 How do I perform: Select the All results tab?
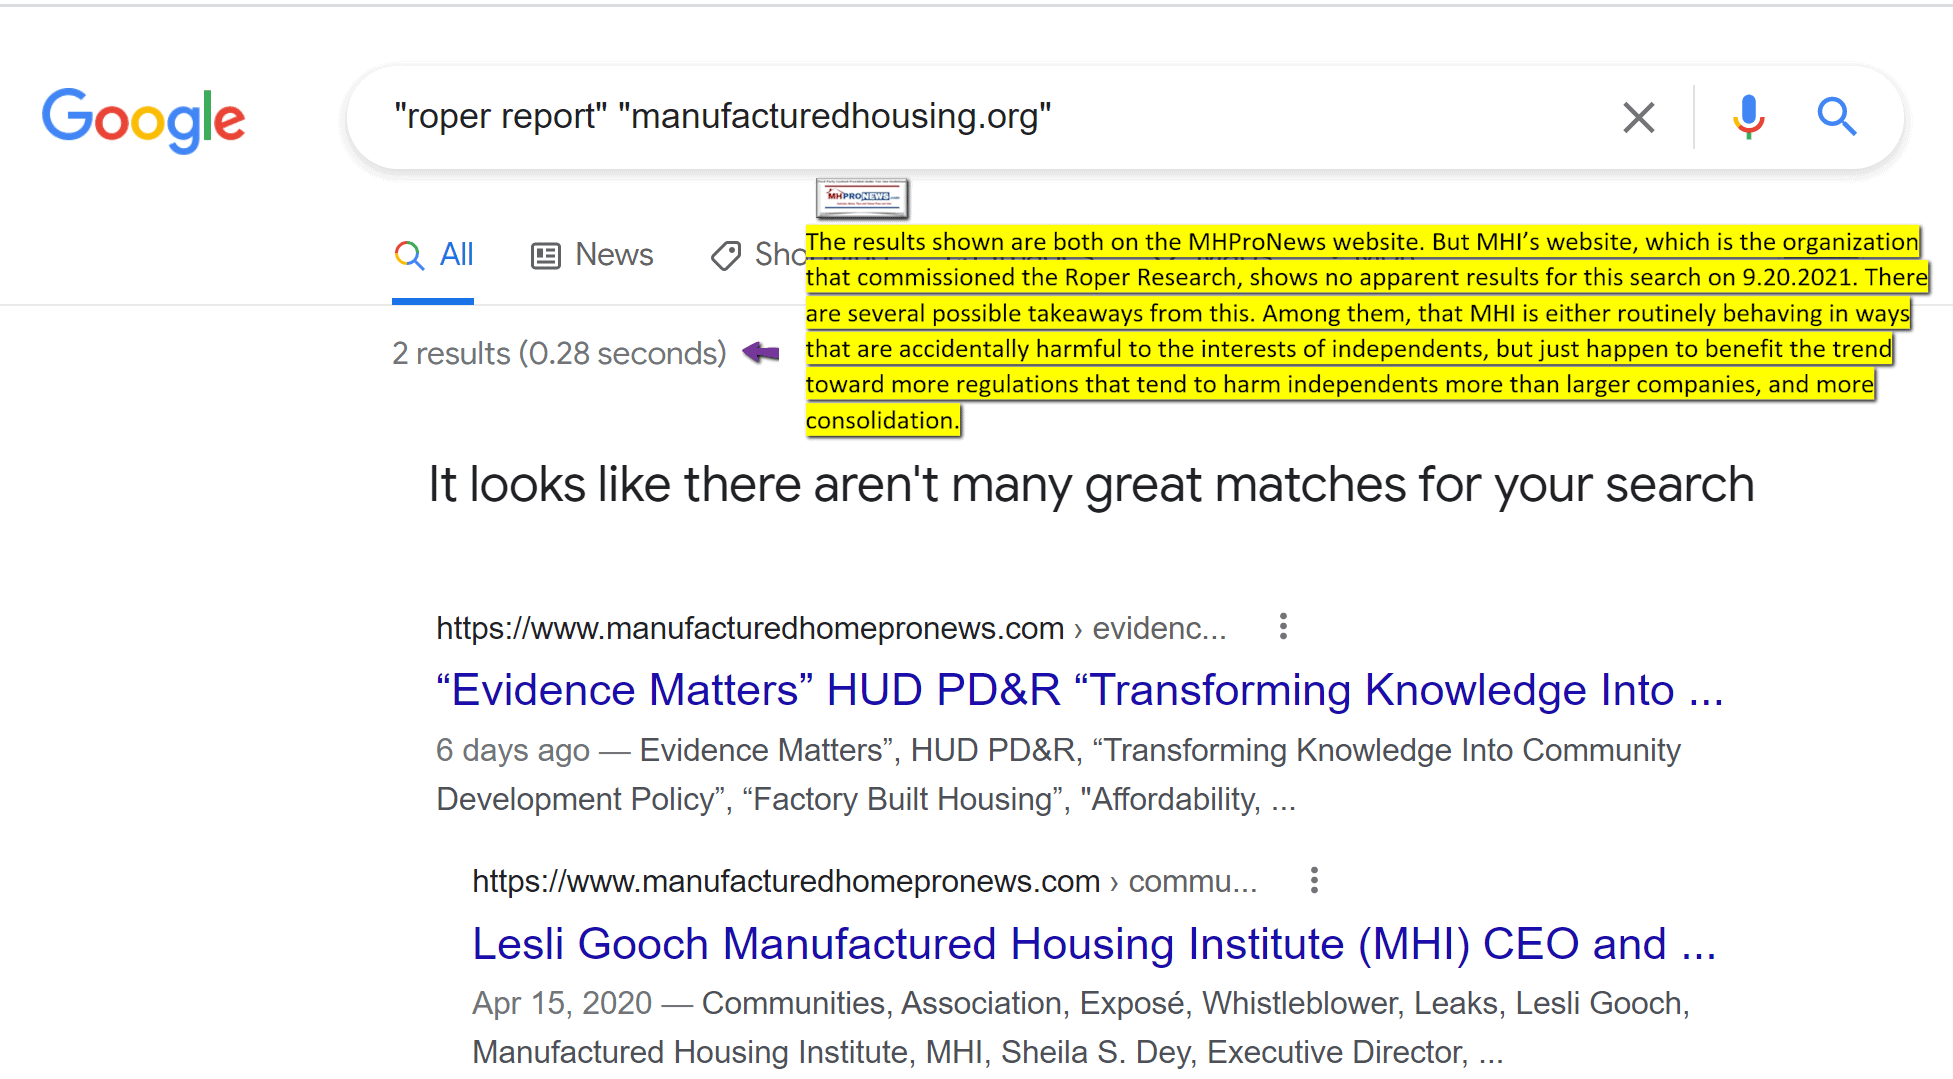(433, 255)
